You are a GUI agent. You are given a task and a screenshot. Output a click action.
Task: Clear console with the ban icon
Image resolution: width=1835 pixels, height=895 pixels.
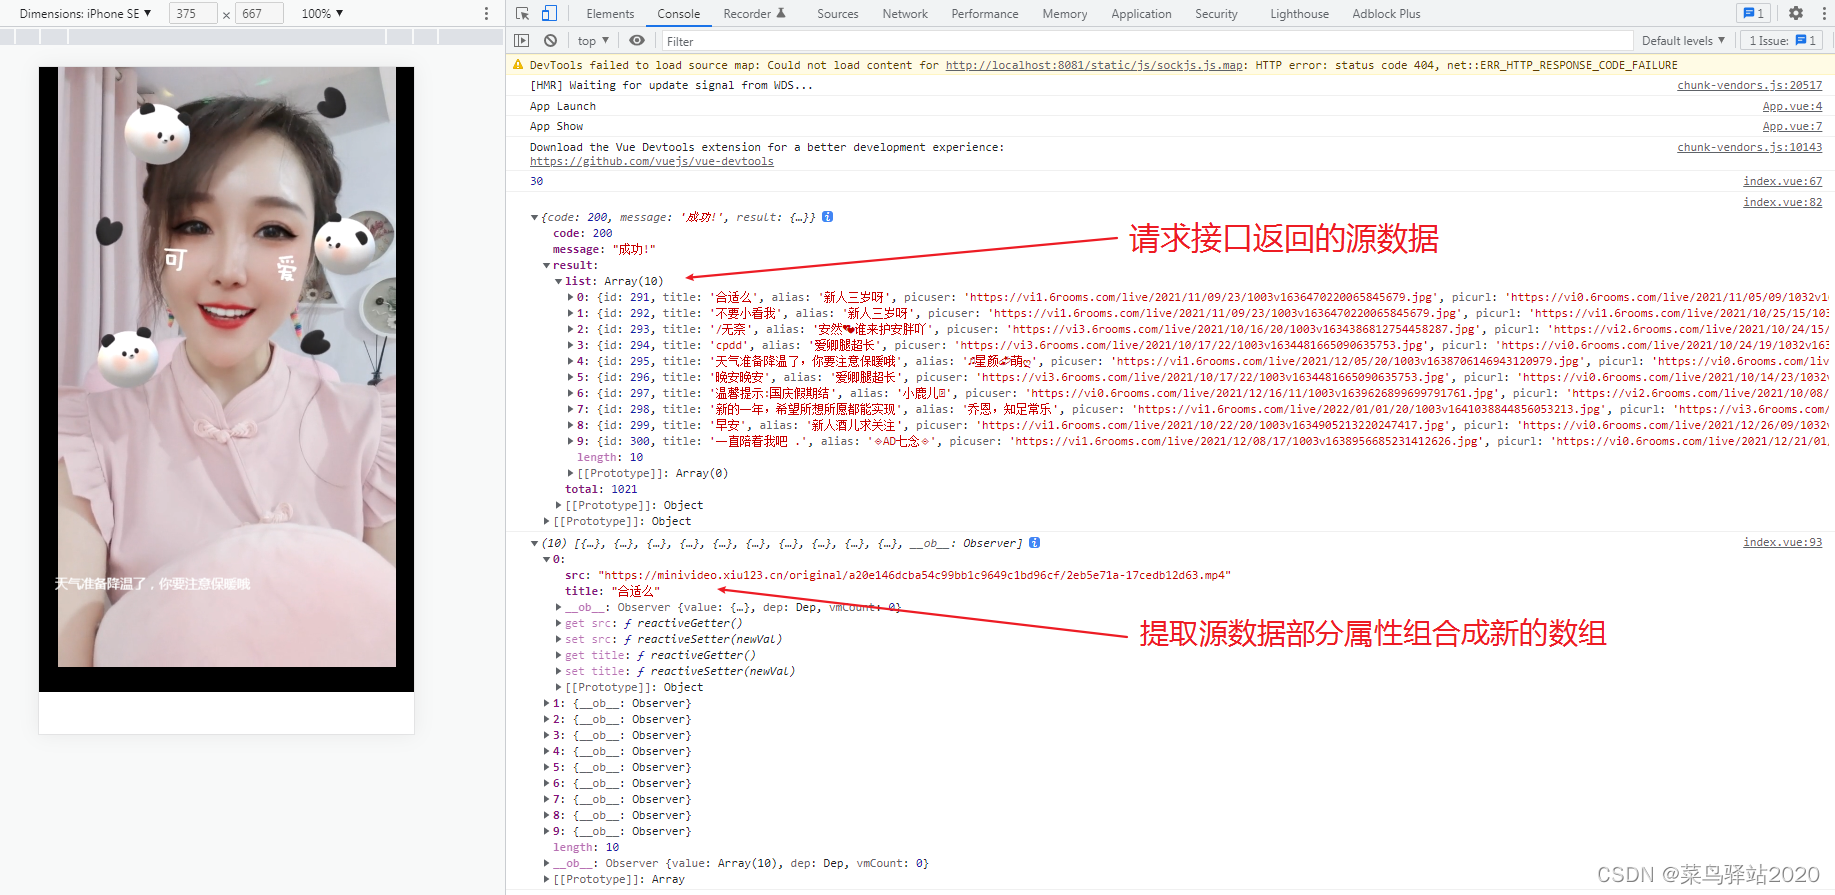550,41
